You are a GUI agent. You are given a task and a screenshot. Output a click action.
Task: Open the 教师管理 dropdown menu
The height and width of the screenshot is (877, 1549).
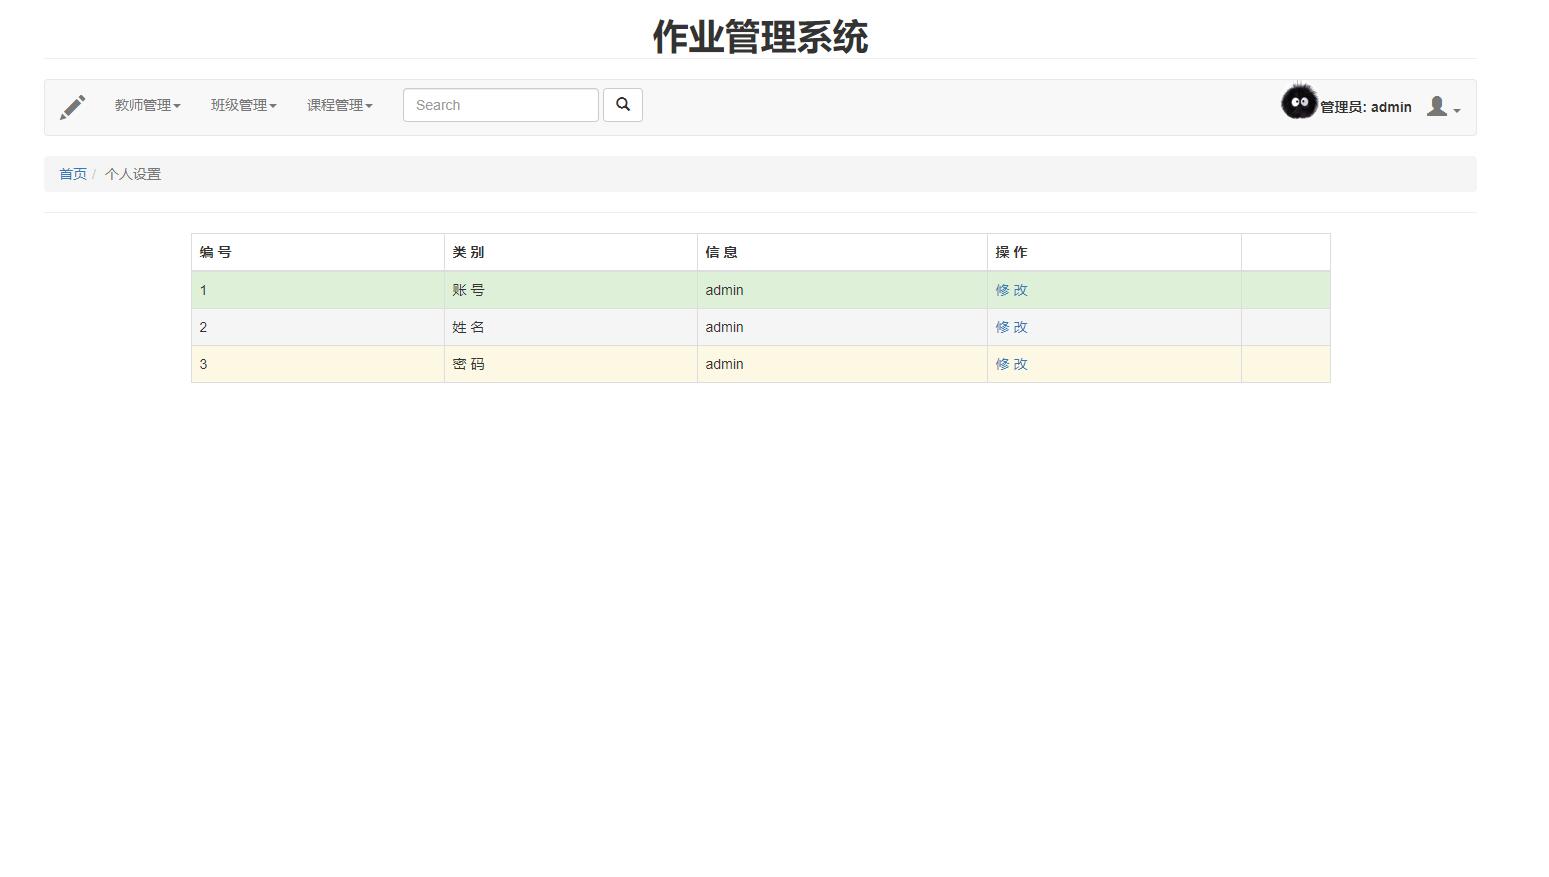pyautogui.click(x=147, y=104)
